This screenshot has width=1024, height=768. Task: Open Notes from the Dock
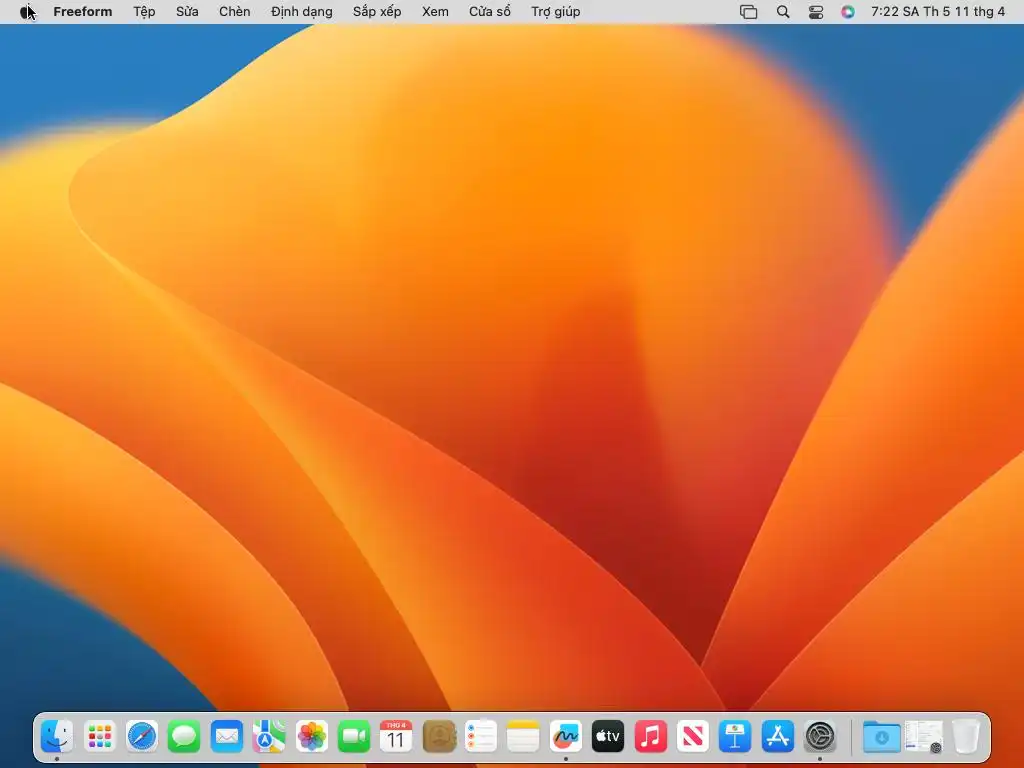click(x=523, y=737)
